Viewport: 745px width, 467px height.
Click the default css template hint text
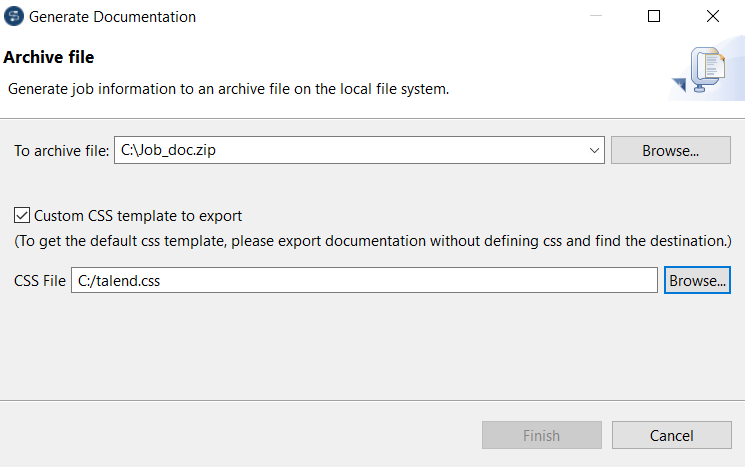point(372,241)
